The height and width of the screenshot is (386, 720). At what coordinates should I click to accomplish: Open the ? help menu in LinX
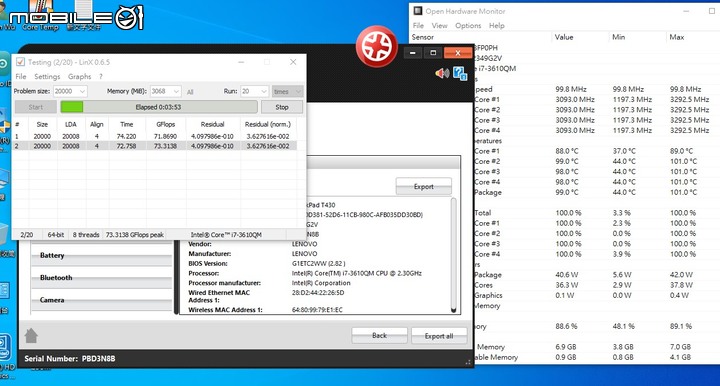tap(101, 76)
